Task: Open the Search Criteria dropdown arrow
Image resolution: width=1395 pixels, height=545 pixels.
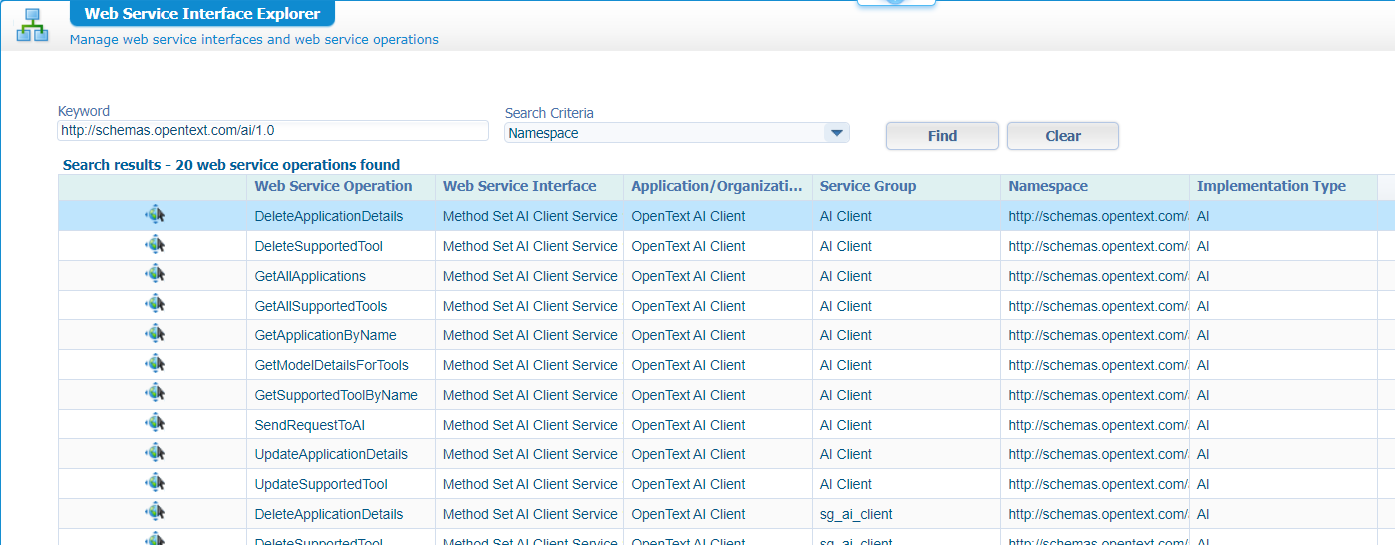Action: point(836,133)
